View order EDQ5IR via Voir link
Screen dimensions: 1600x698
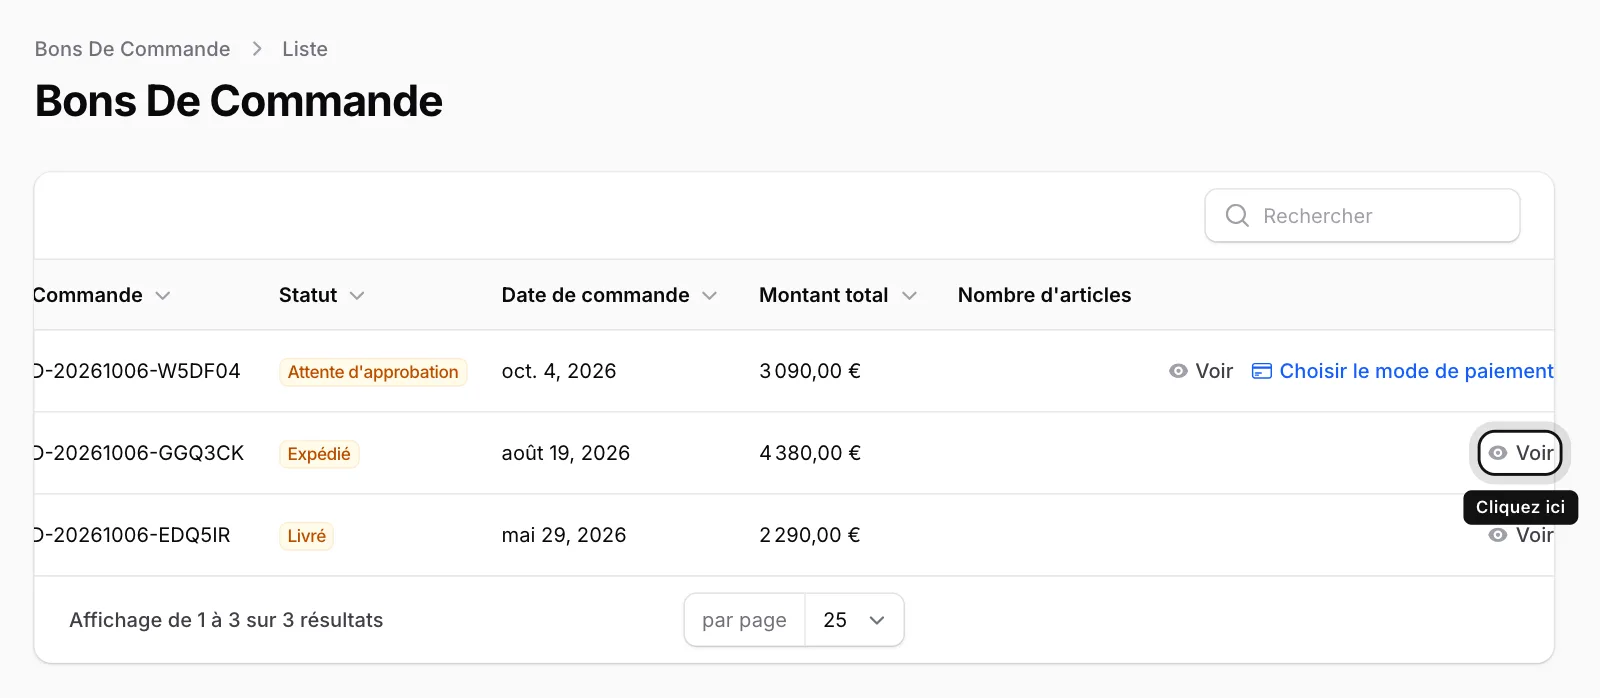(x=1521, y=535)
